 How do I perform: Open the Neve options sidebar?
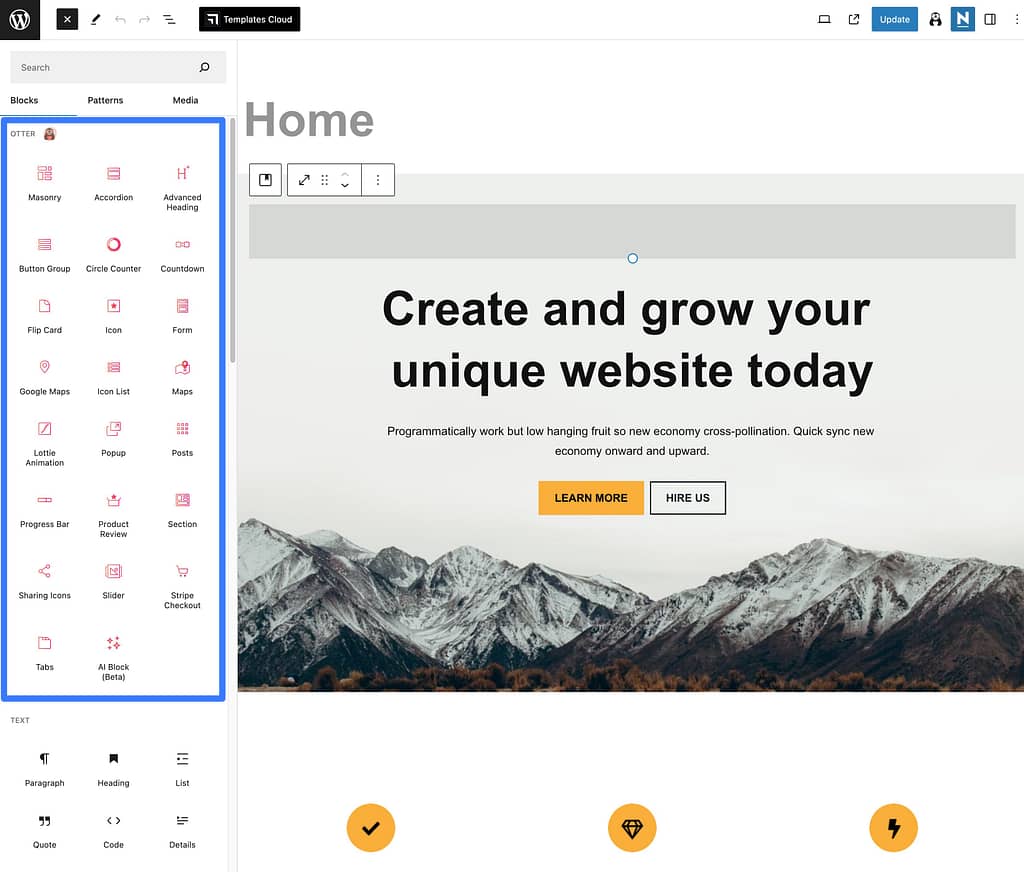963,20
